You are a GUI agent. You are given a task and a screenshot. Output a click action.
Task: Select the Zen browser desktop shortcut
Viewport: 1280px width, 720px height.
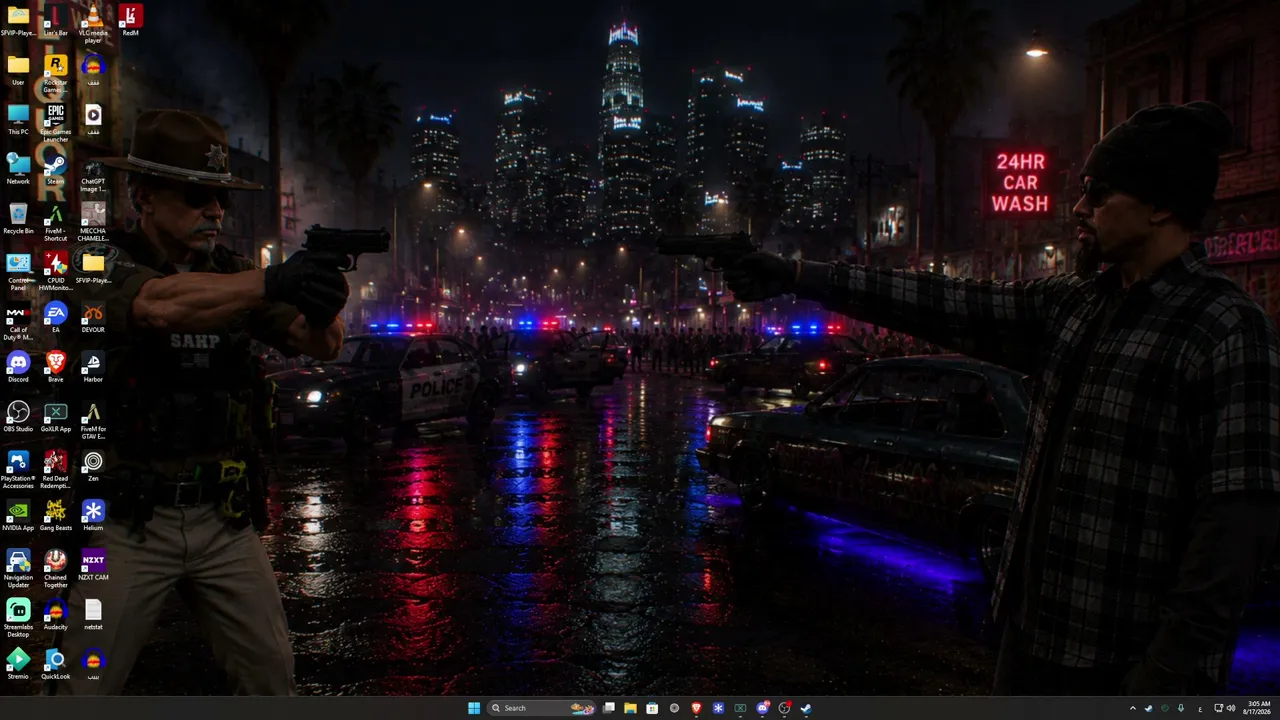pos(93,466)
